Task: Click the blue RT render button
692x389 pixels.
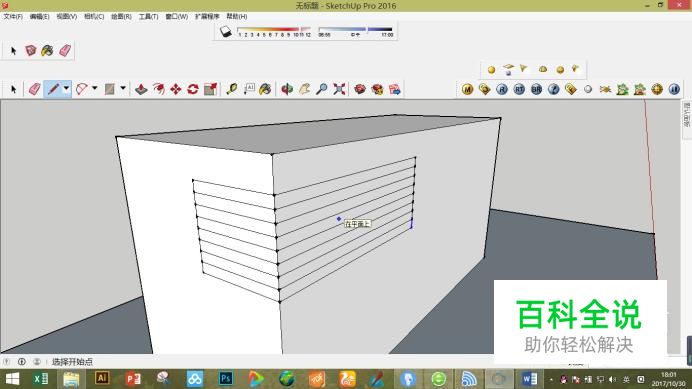Action: [519, 90]
